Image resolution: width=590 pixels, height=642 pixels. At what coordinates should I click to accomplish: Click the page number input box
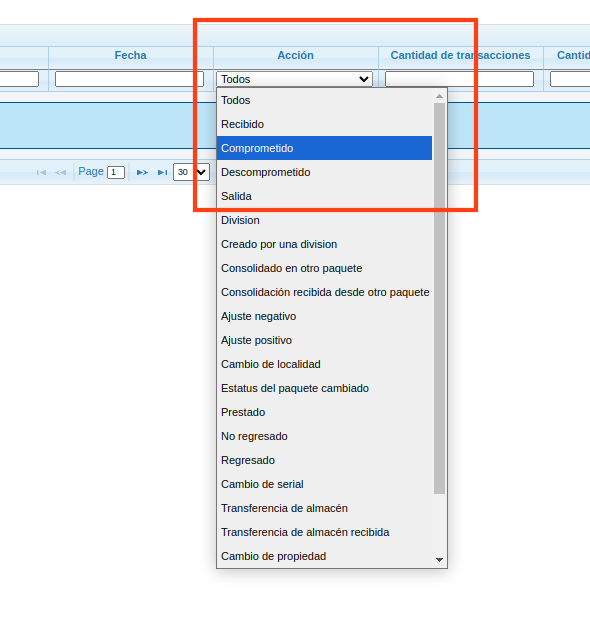(116, 172)
